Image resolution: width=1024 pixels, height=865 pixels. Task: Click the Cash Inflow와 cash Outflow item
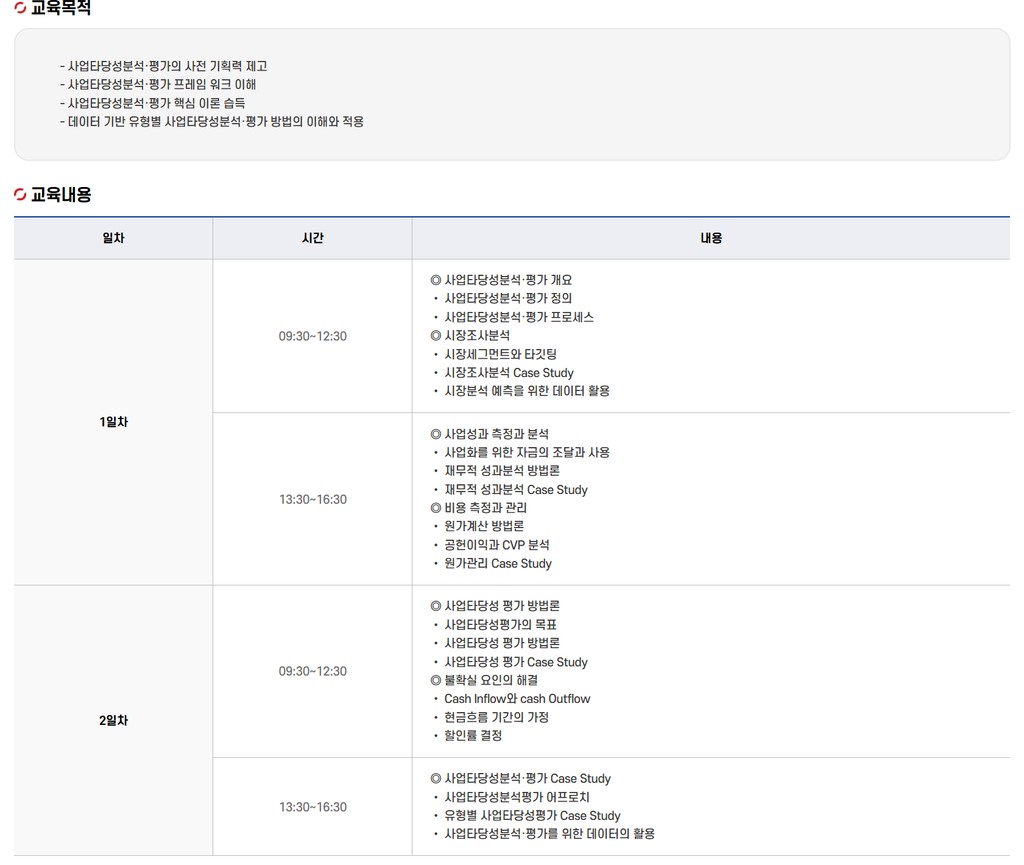tap(517, 699)
